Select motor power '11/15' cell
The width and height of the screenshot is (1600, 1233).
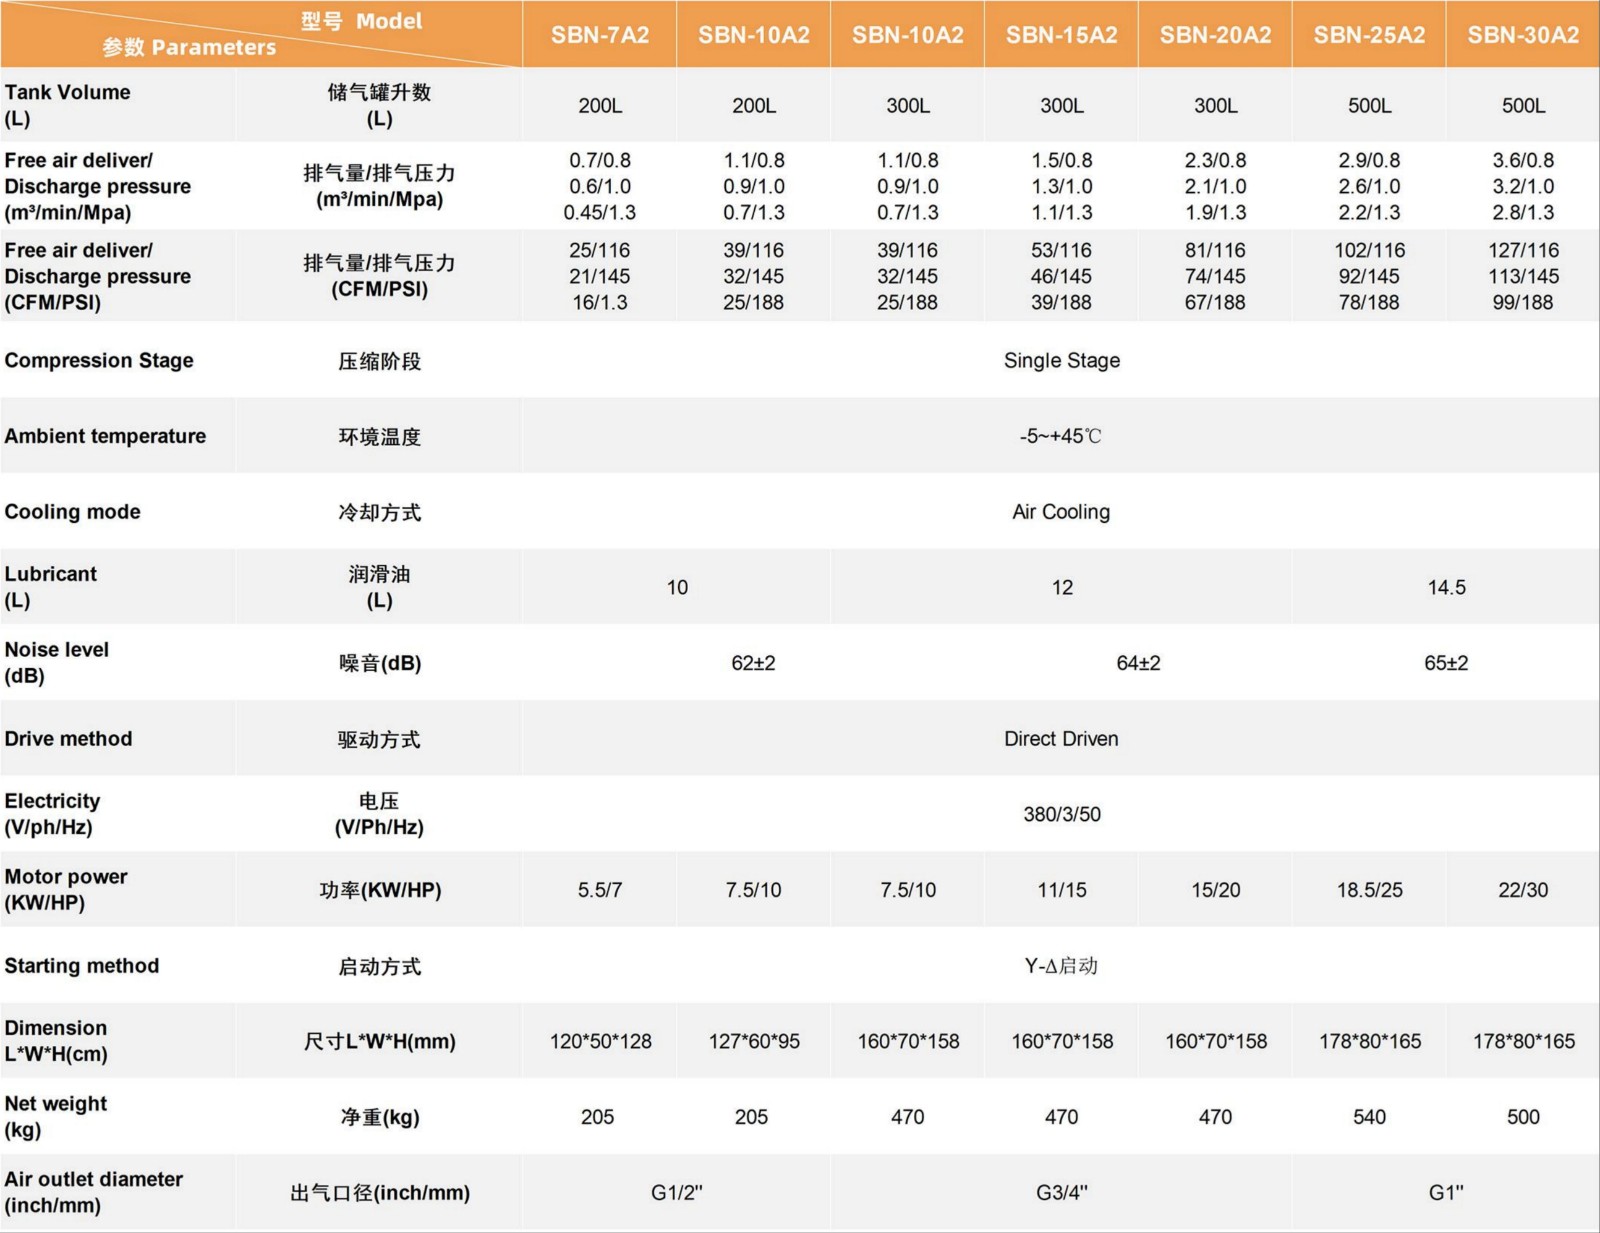1062,890
